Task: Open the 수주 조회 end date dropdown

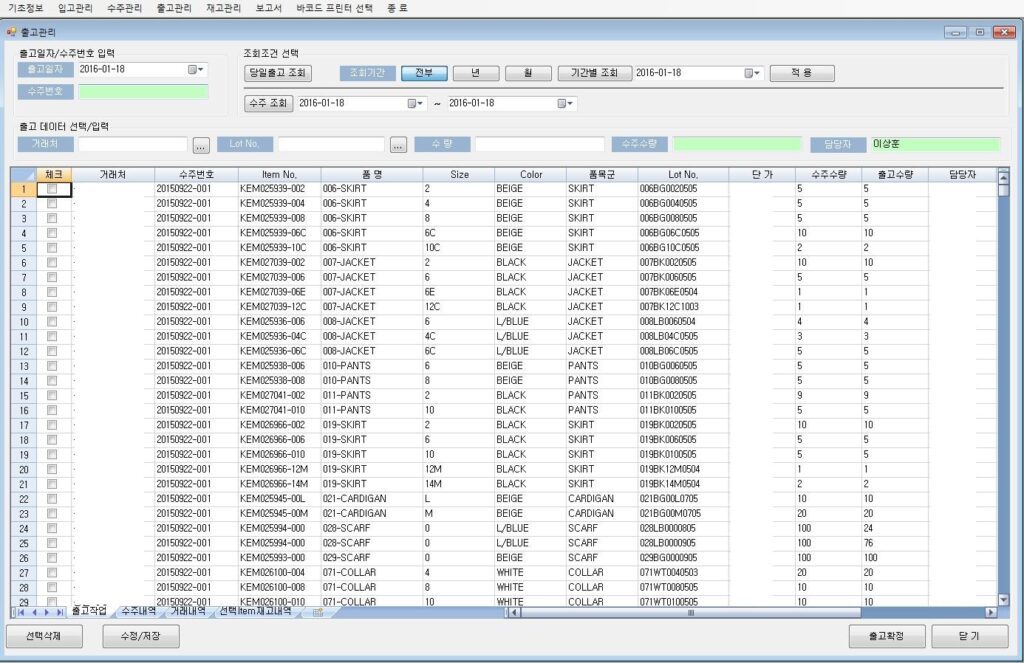Action: (566, 103)
